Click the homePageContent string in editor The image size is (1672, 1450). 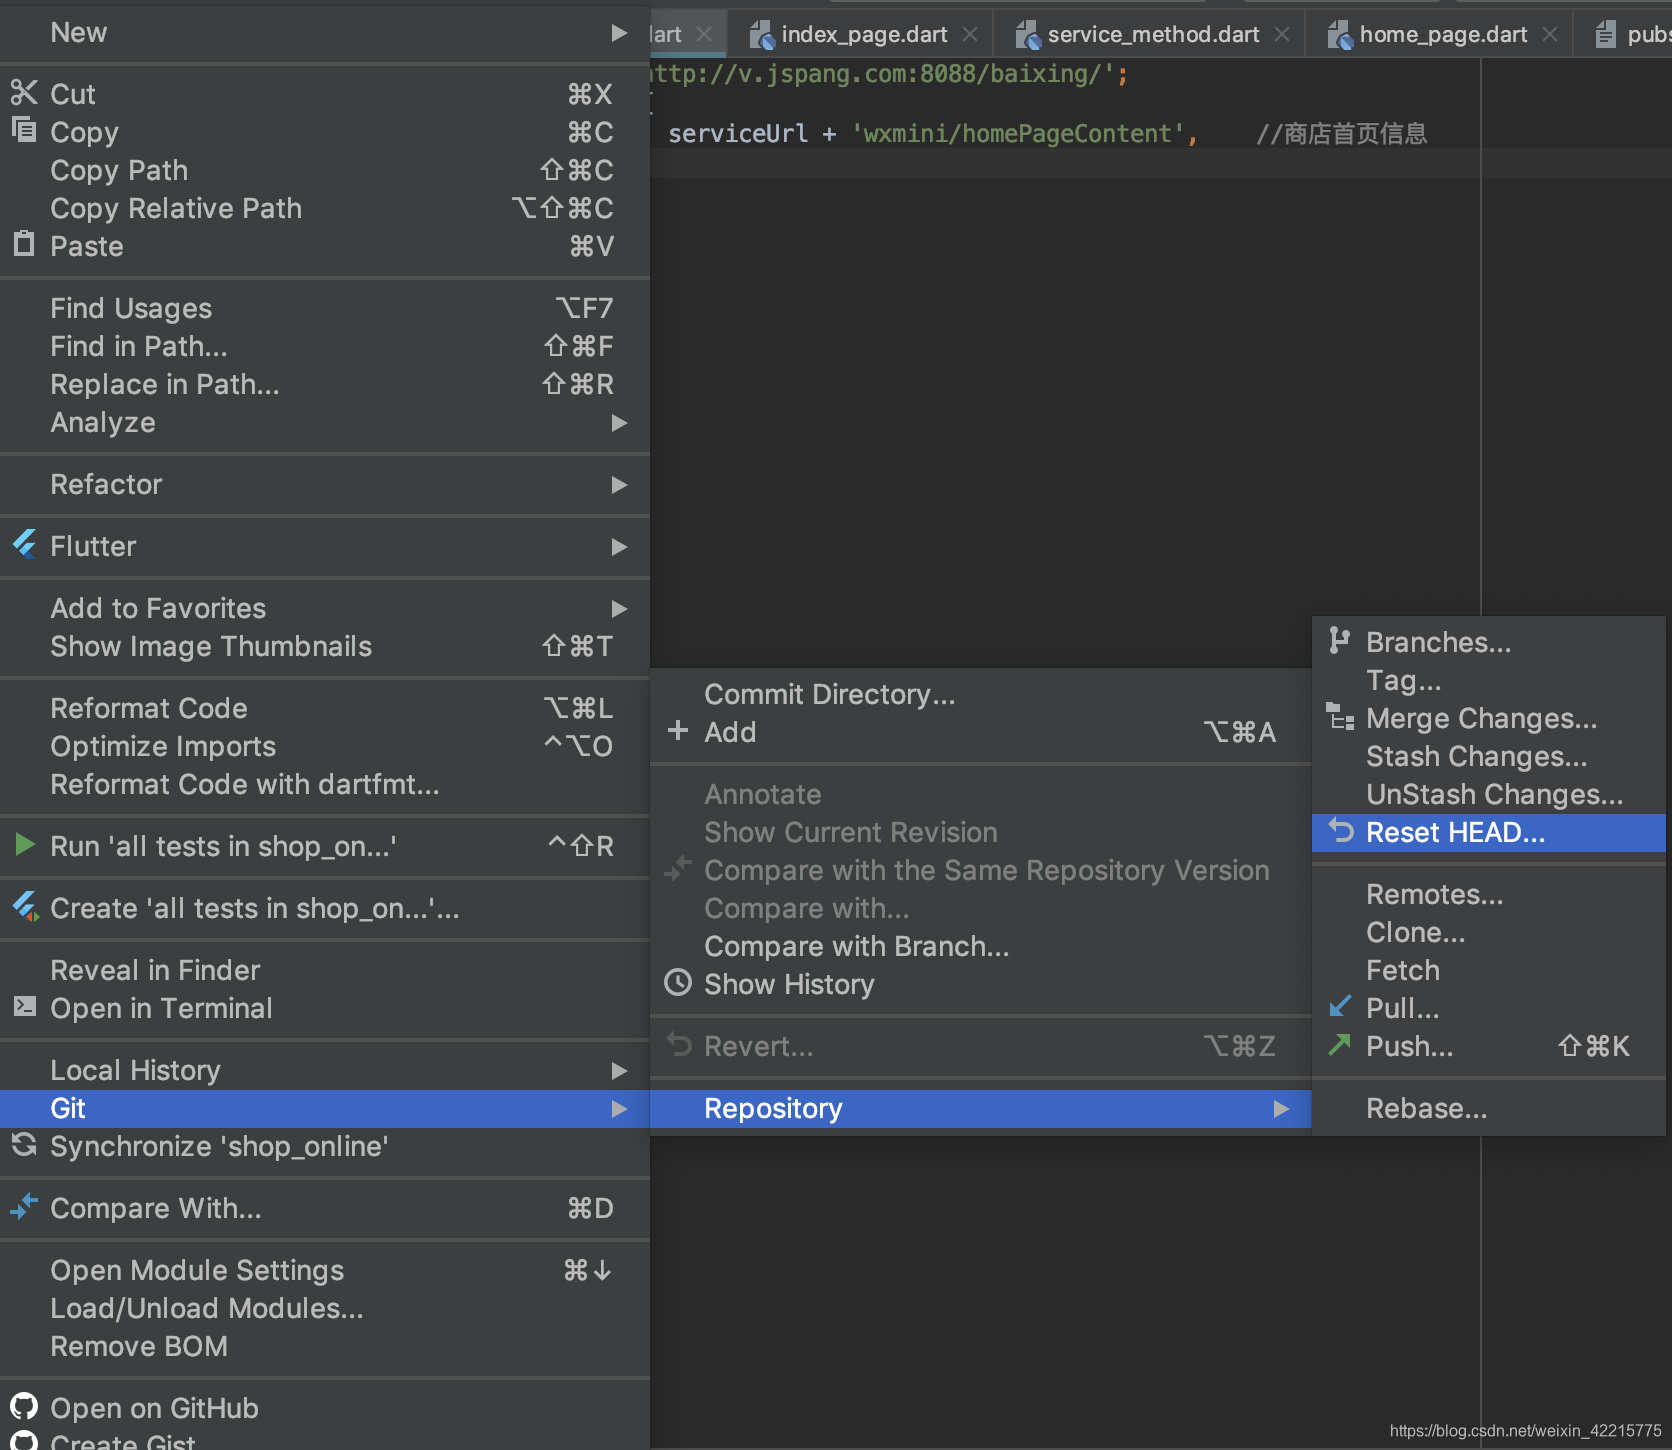coord(1017,133)
